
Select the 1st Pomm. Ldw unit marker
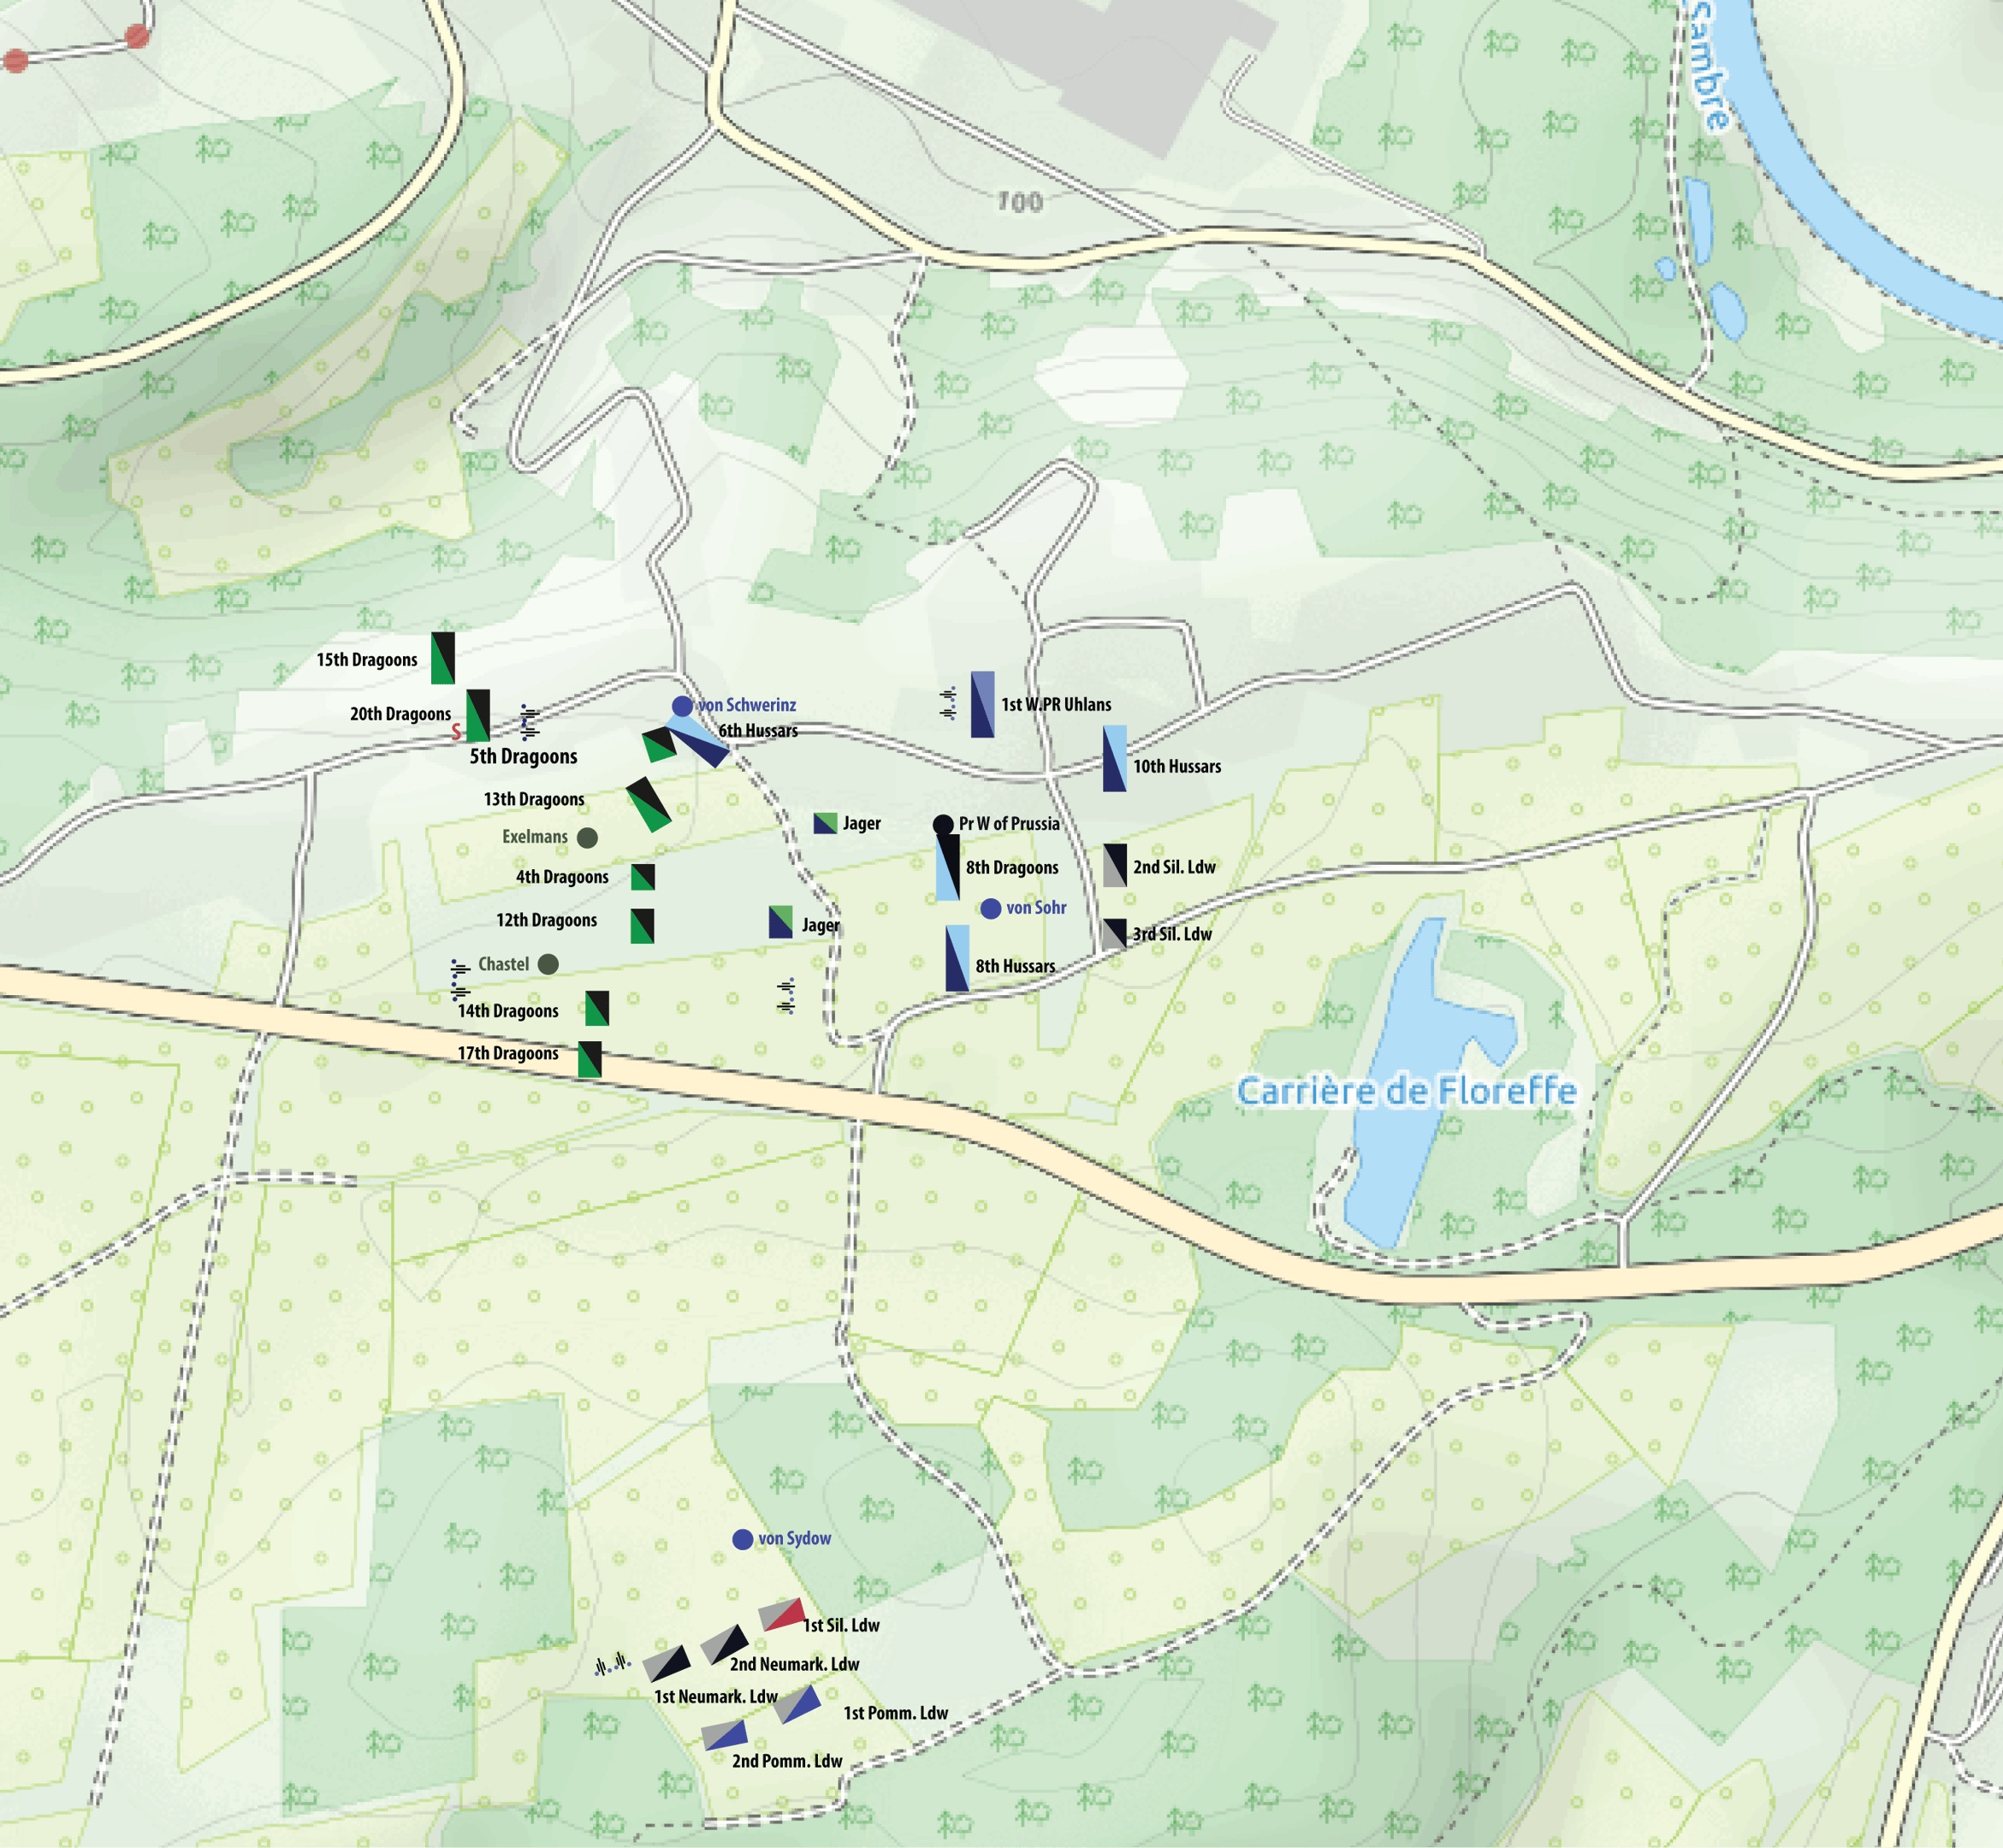coord(798,1704)
